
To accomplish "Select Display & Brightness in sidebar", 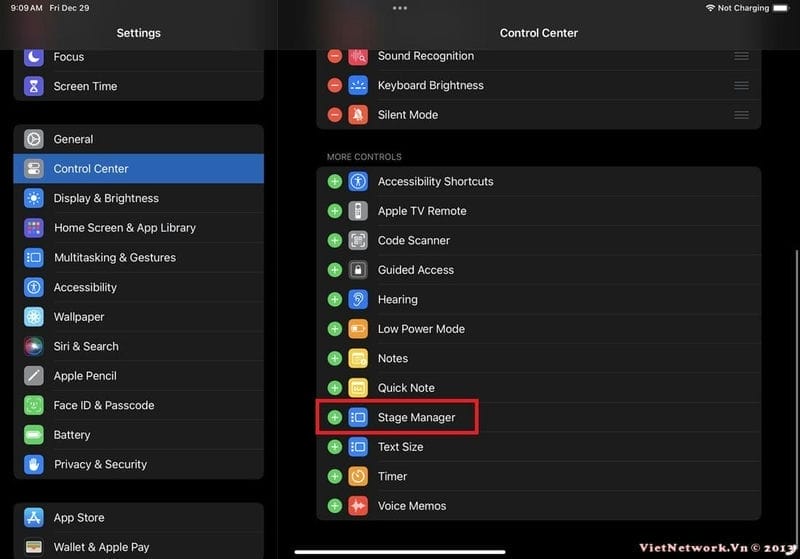I will pos(106,198).
